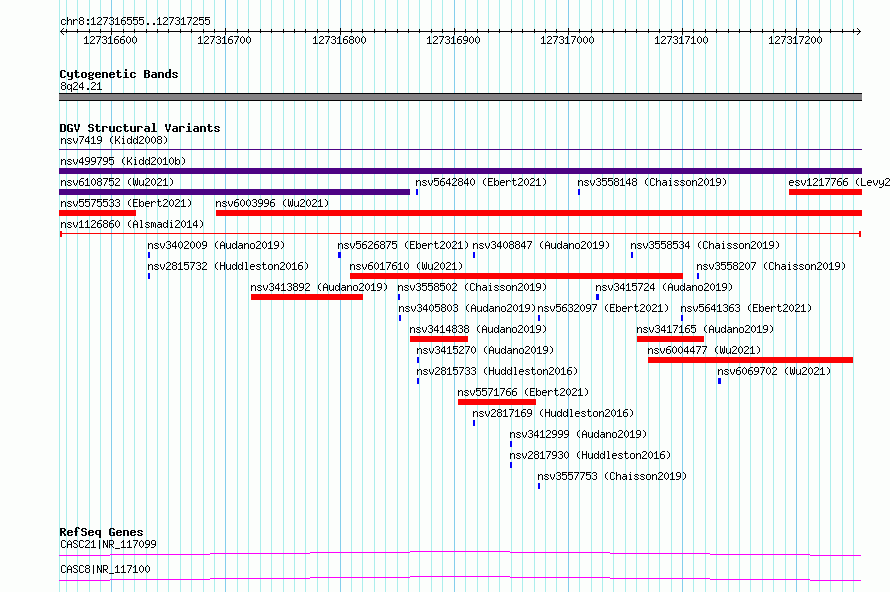
Task: Click the DGV Structural Variants track title
Action: tap(140, 128)
